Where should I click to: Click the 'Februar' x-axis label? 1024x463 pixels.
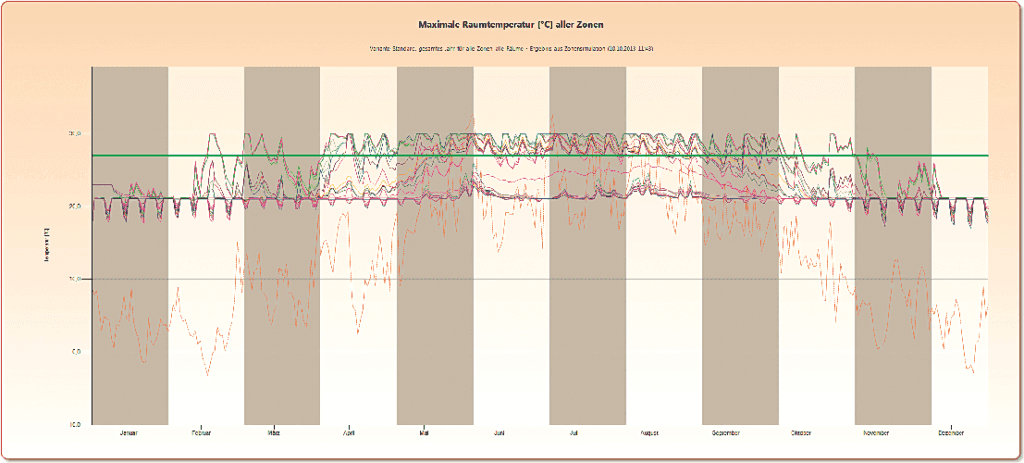(205, 434)
